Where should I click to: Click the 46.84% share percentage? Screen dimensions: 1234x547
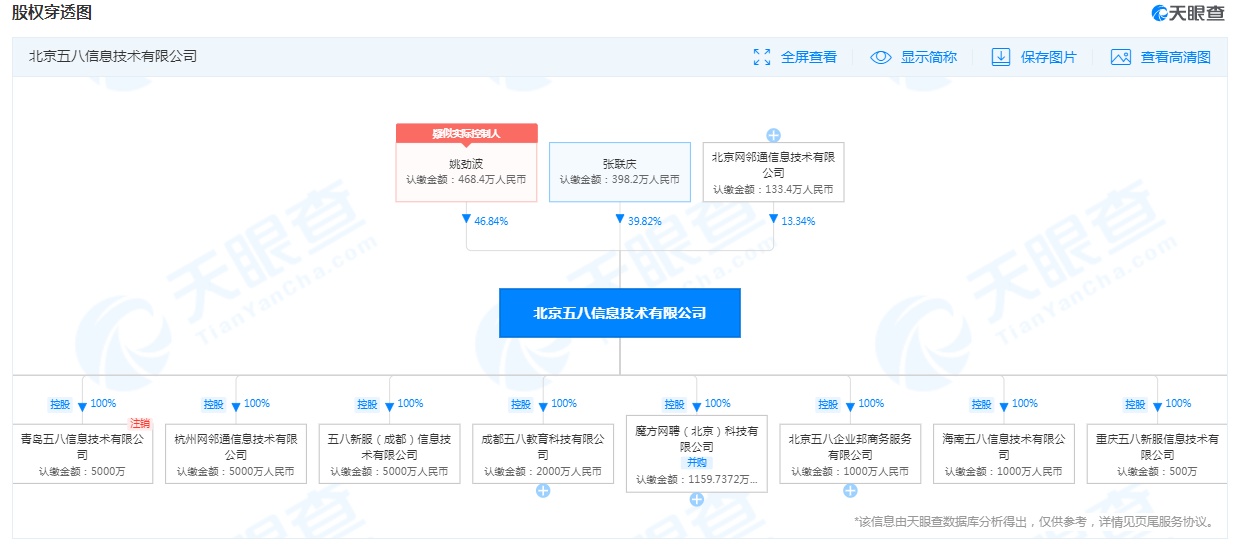(x=491, y=221)
